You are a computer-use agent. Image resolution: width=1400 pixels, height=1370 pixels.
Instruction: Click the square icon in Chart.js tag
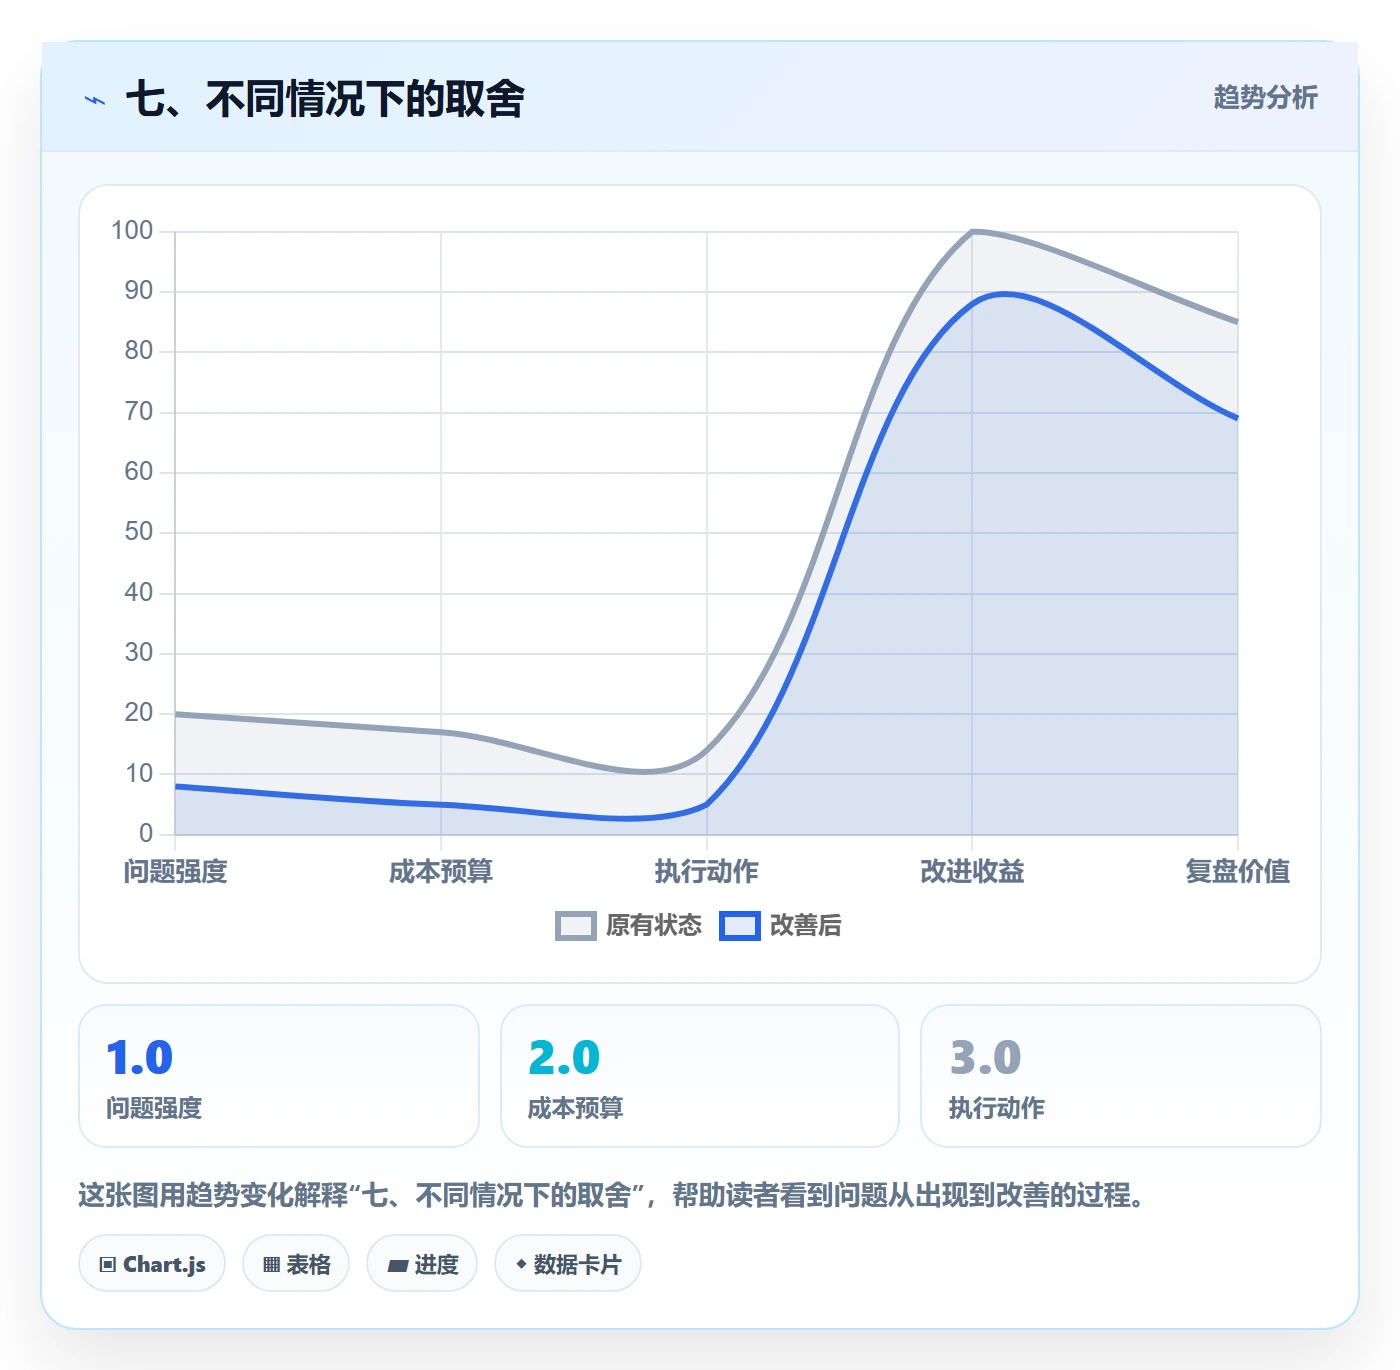tap(108, 1265)
